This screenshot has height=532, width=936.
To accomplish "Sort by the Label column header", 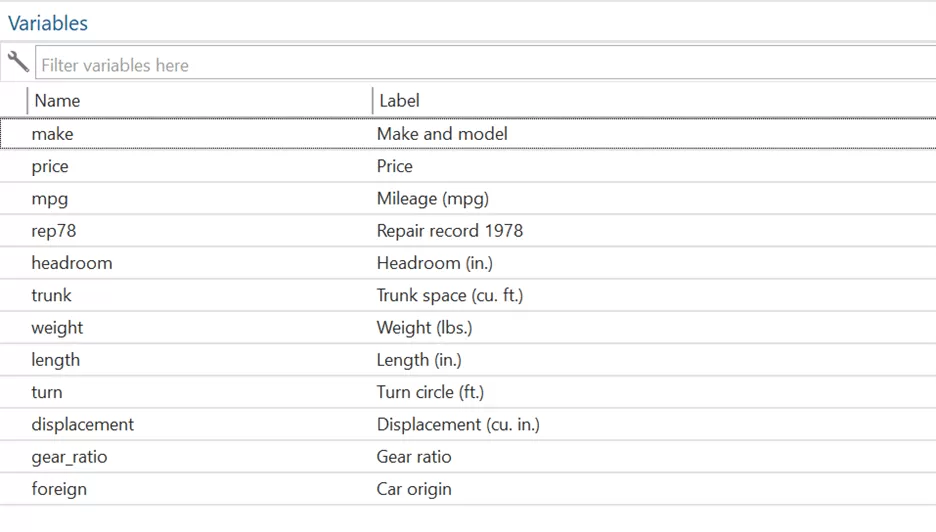I will 399,101.
